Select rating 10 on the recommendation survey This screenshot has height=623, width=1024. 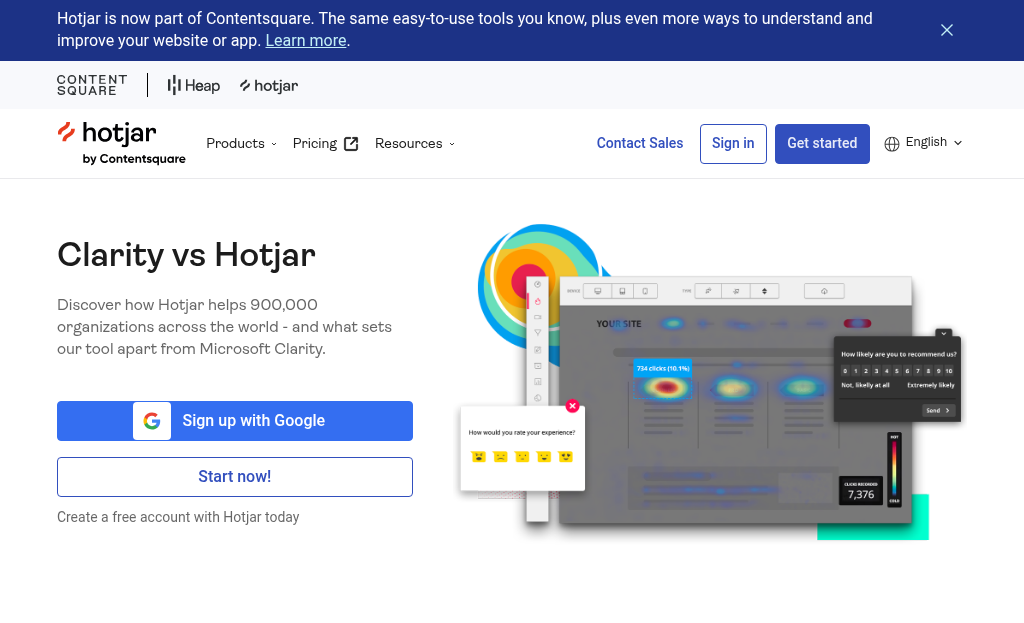click(x=949, y=371)
